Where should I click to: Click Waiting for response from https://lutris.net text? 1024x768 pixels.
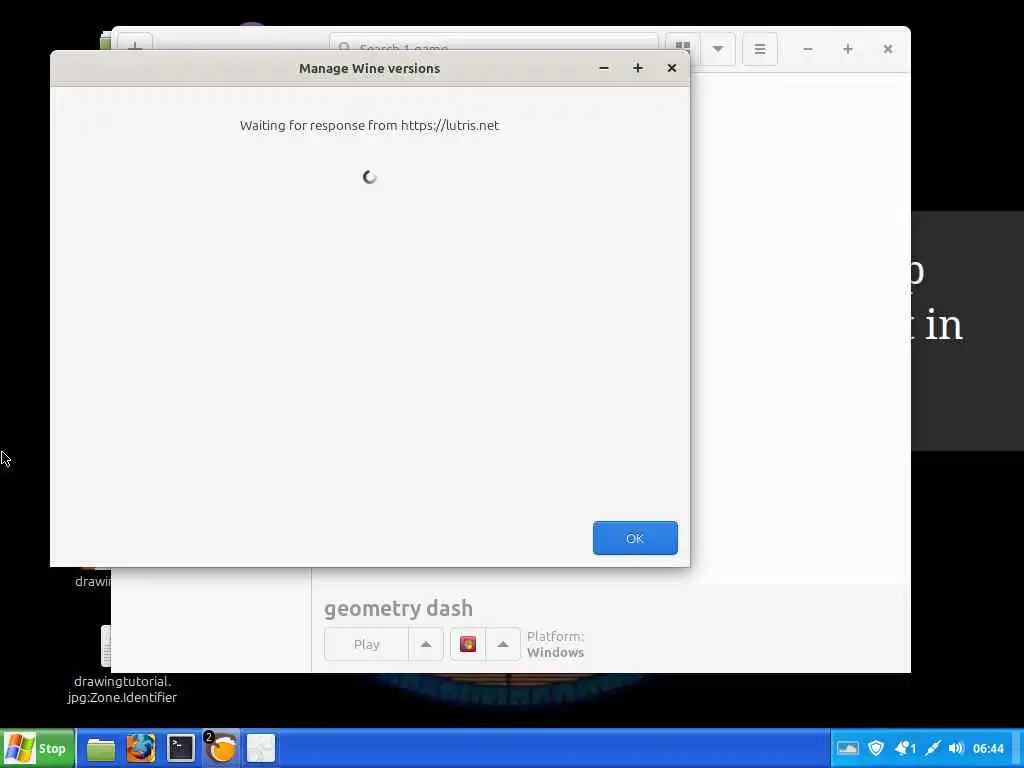click(369, 125)
